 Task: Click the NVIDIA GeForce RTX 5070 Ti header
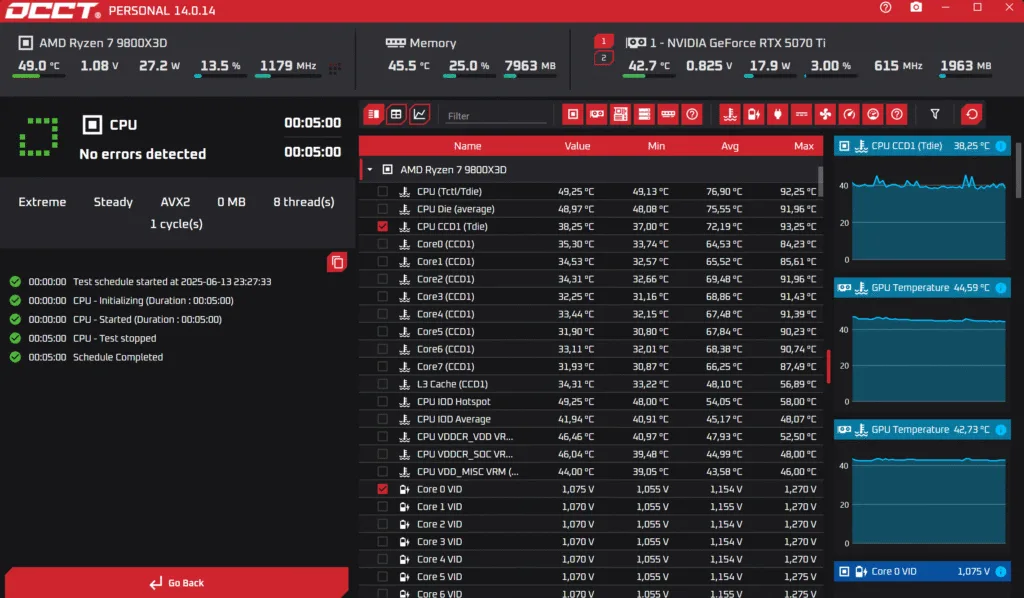(726, 43)
